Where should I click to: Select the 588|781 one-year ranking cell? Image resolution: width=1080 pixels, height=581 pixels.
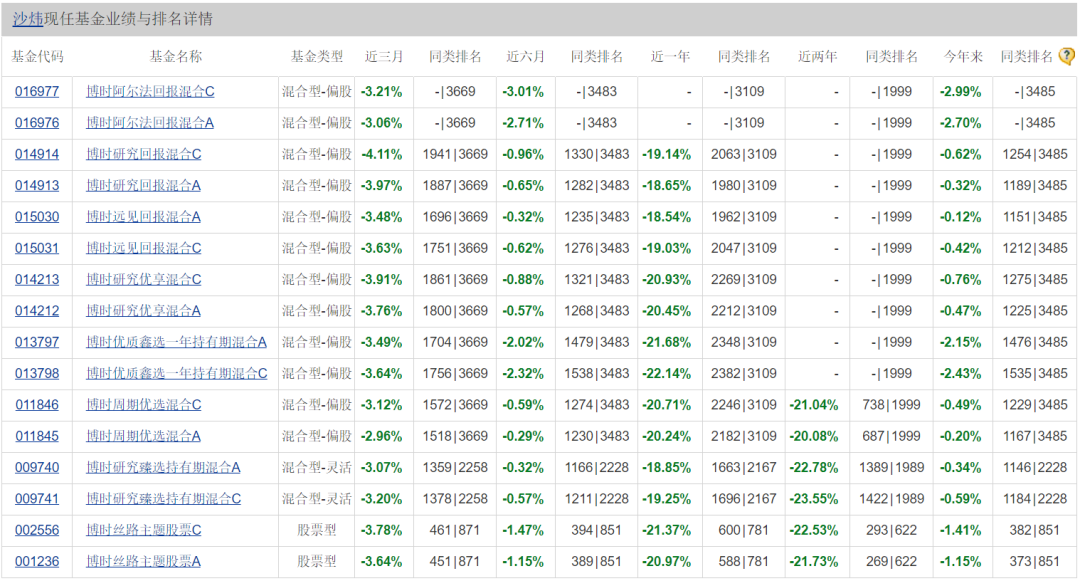tap(743, 562)
